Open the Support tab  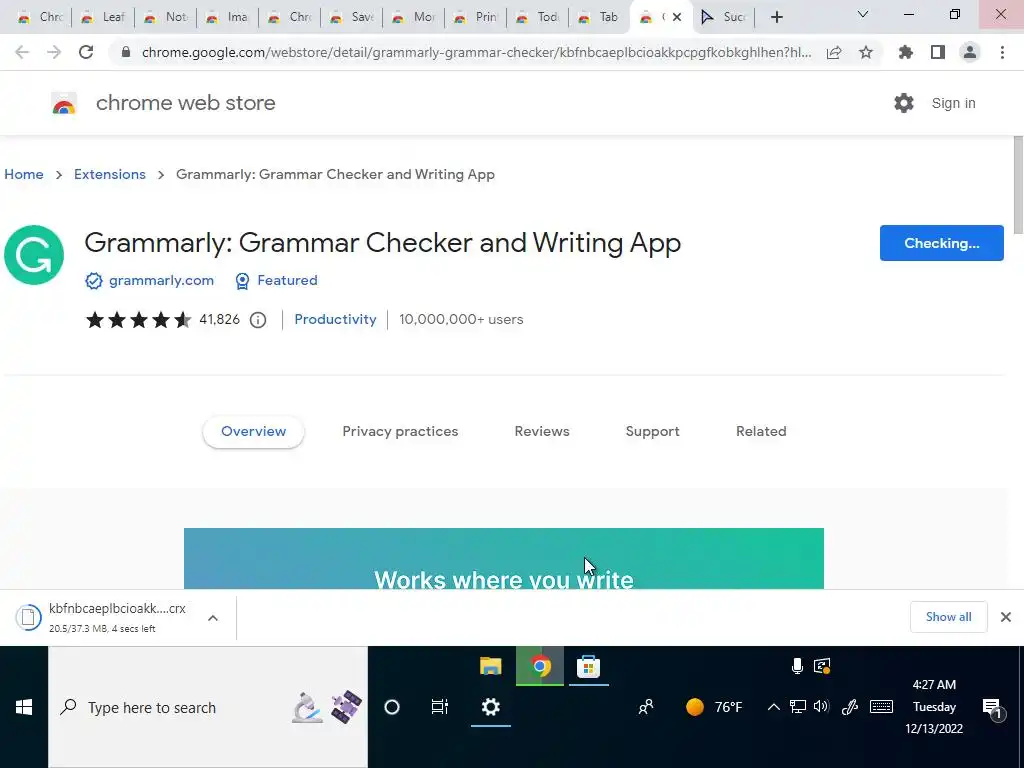coord(652,432)
